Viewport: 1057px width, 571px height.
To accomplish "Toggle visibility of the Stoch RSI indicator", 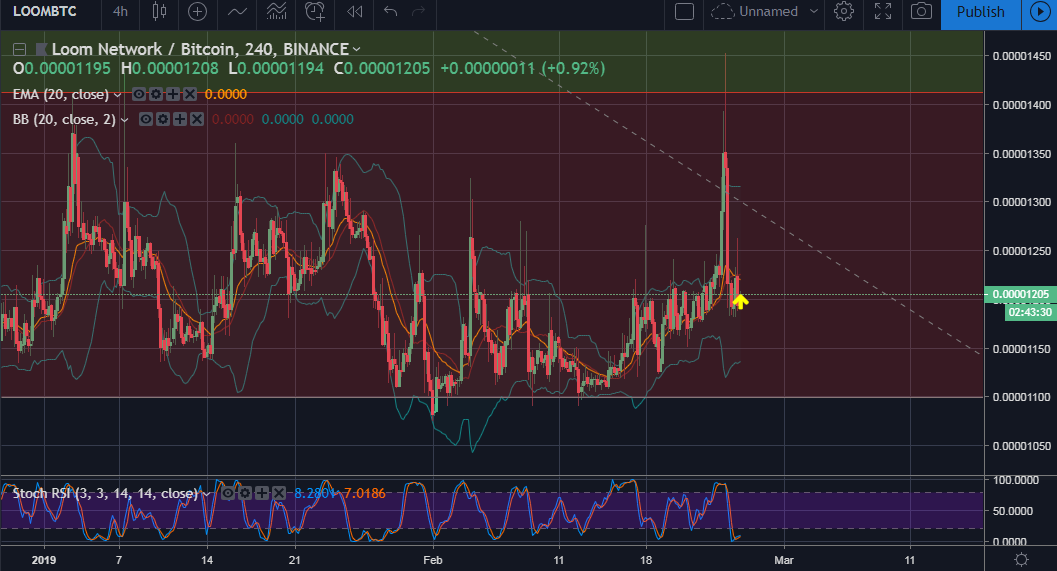I will tap(229, 493).
